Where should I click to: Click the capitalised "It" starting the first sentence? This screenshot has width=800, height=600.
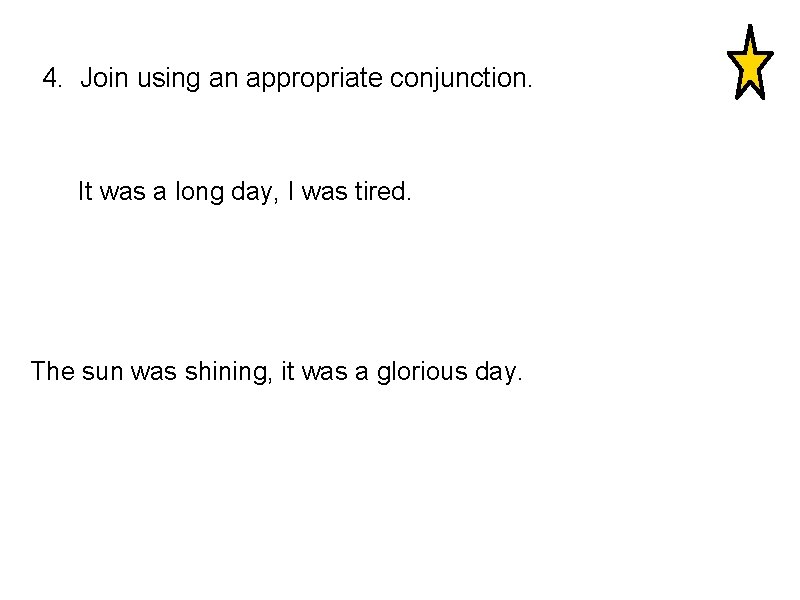(85, 191)
